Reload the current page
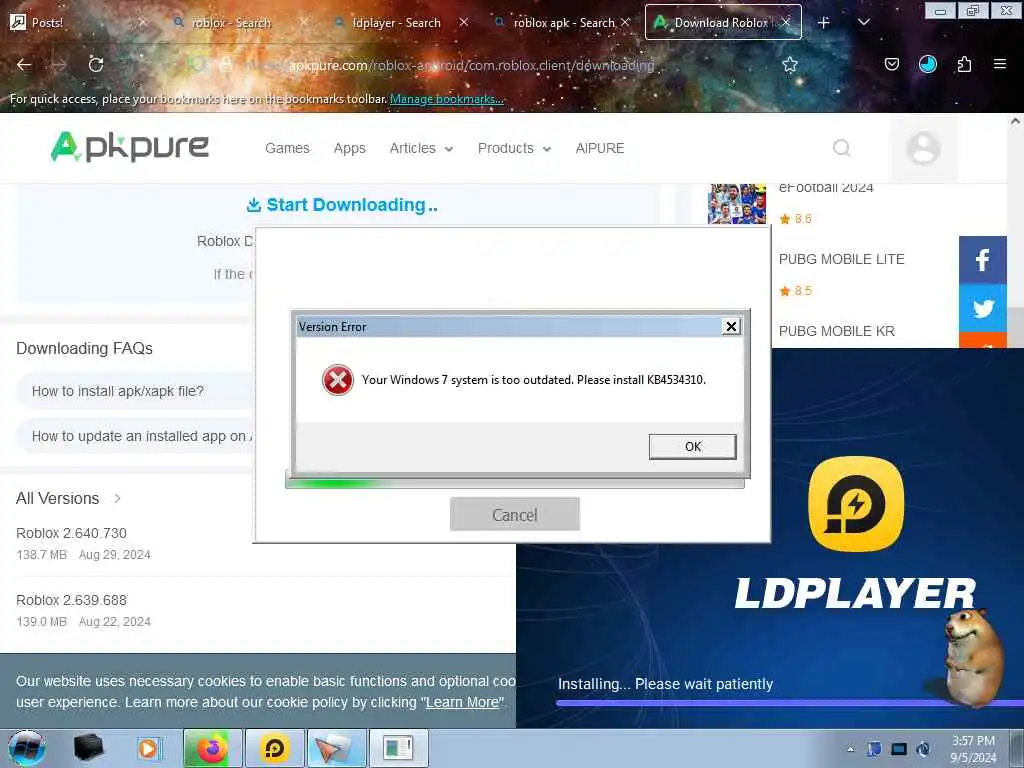Screen dimensions: 1024x768 coord(96,64)
